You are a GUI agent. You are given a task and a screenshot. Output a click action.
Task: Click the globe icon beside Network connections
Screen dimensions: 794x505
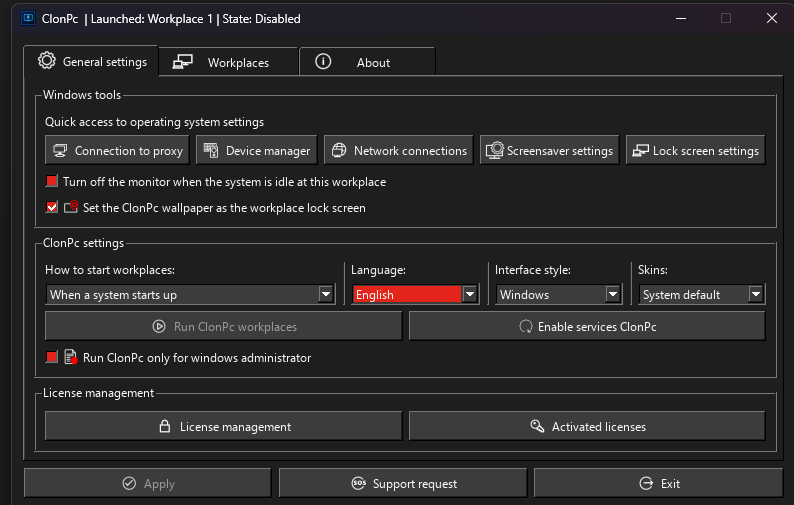[x=339, y=150]
